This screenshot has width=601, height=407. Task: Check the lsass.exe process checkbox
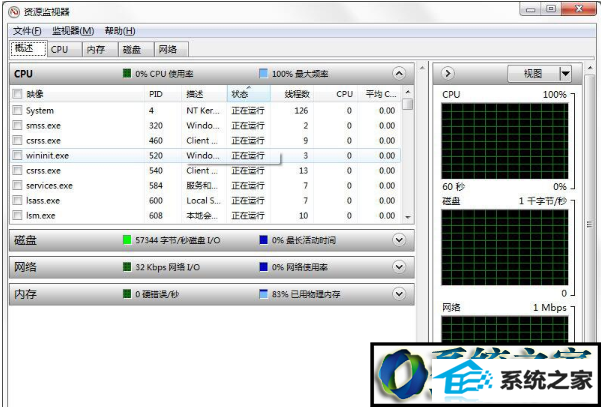17,200
